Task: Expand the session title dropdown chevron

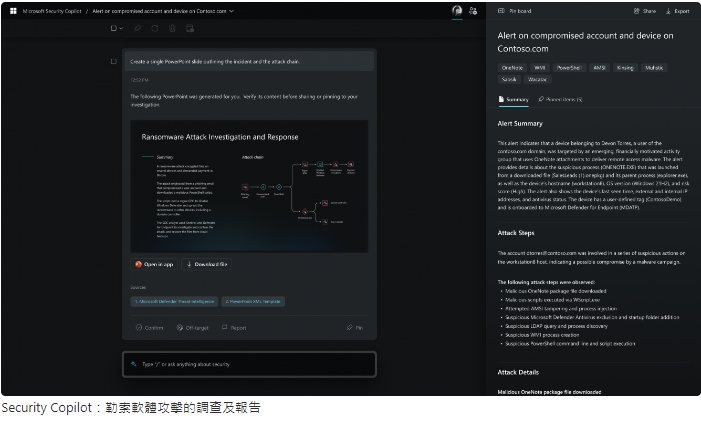Action: (x=232, y=11)
